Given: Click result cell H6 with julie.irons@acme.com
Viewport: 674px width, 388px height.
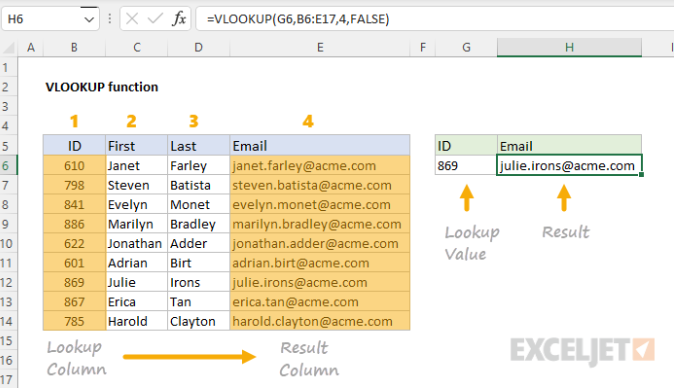Looking at the screenshot, I should pyautogui.click(x=570, y=165).
